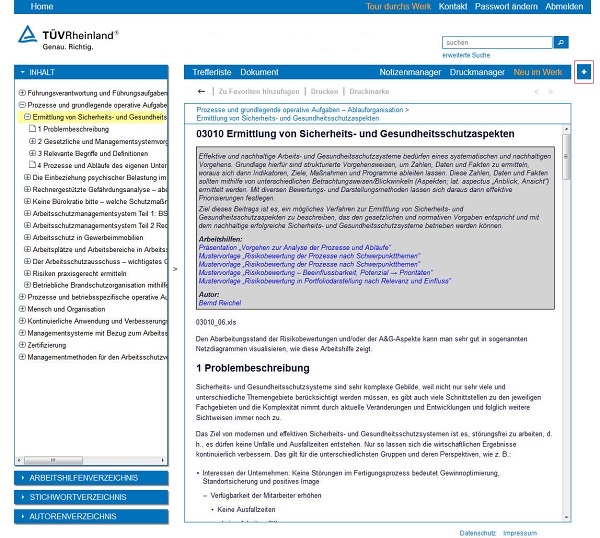Expand Die Einbeziehung psychischer Belastung node
The width and height of the screenshot is (600, 538).
point(27,177)
